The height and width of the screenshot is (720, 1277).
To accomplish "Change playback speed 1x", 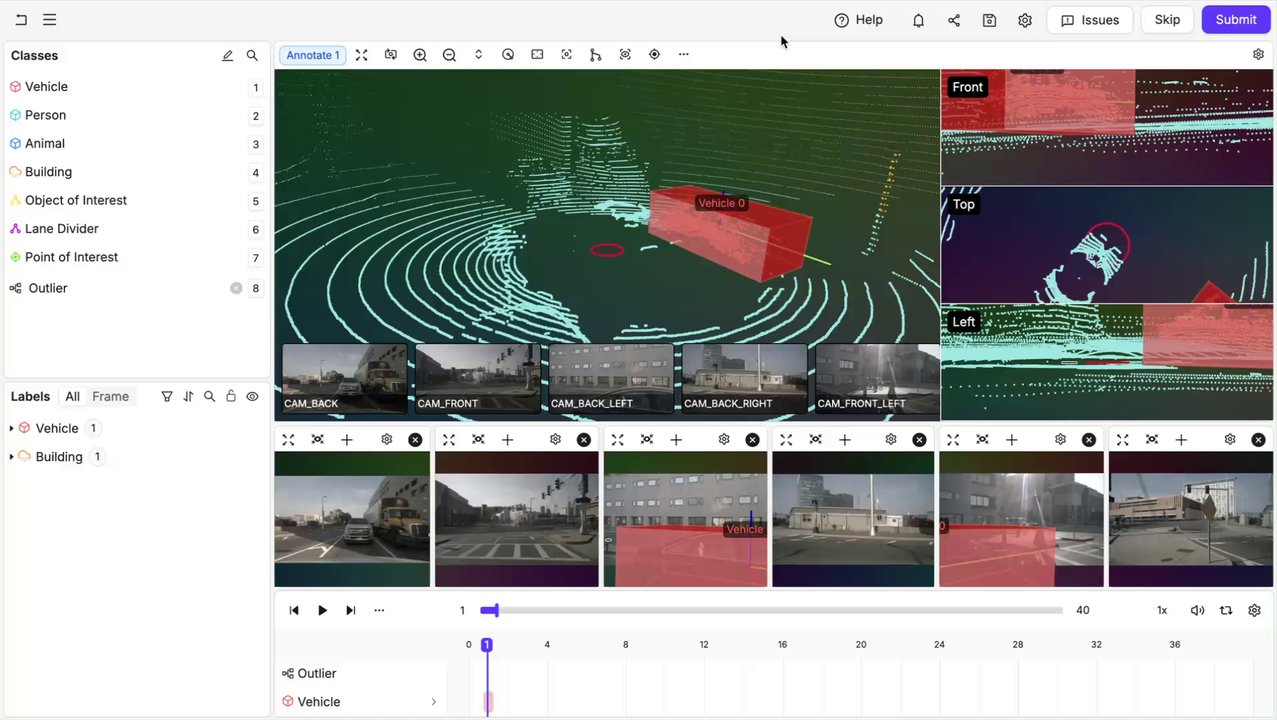I will [1162, 610].
